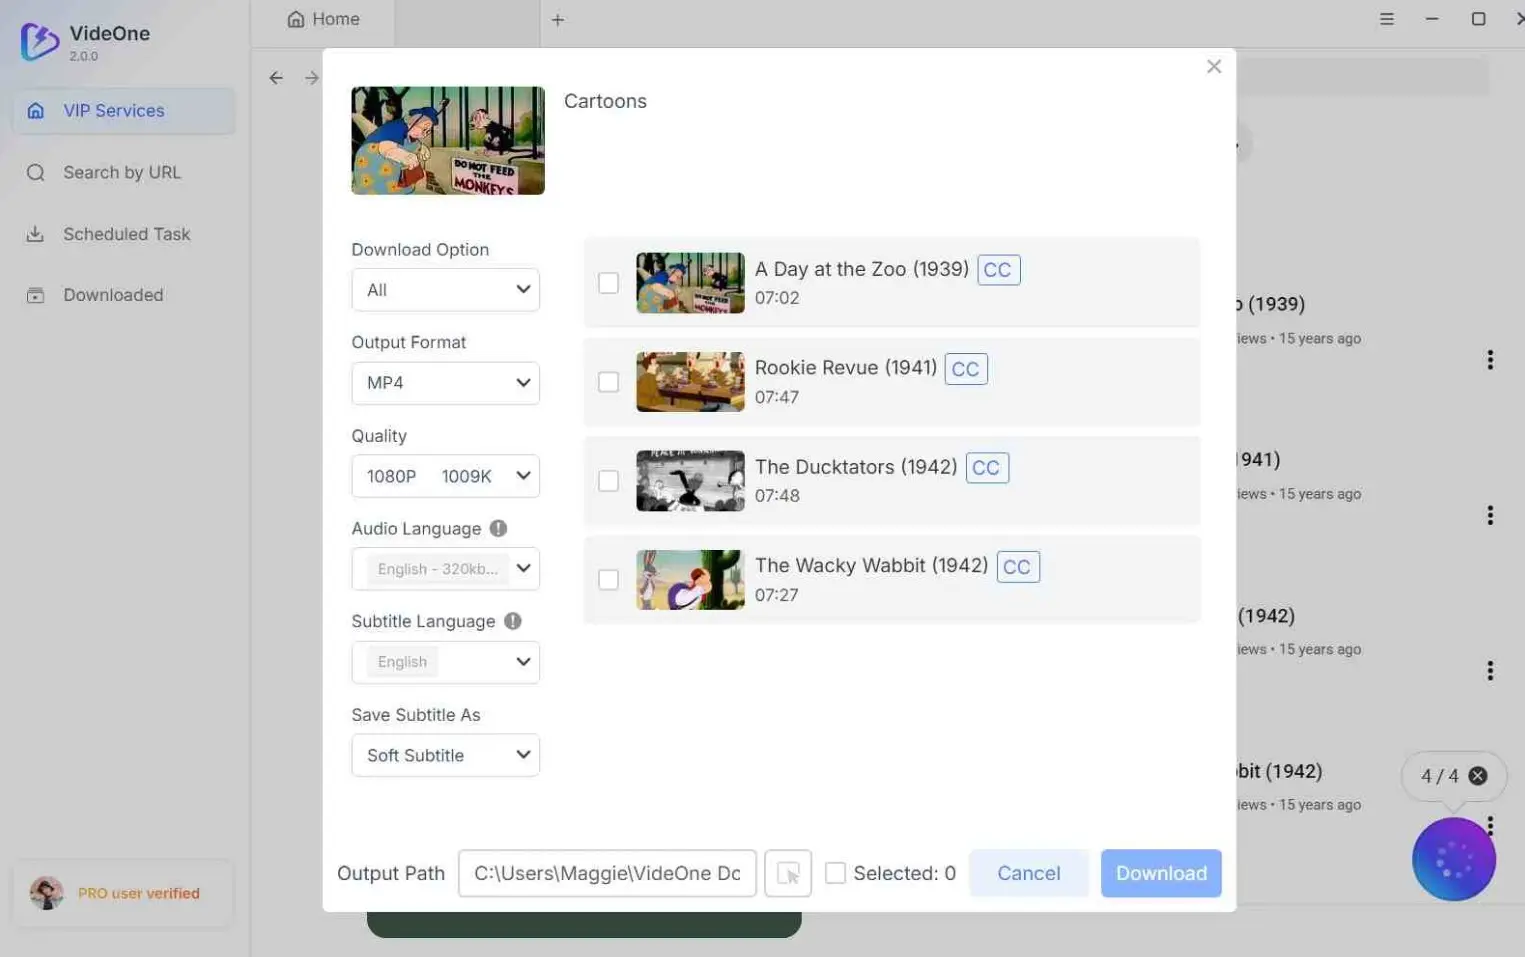Open the Download Option dropdown
Image resolution: width=1525 pixels, height=957 pixels.
click(445, 290)
